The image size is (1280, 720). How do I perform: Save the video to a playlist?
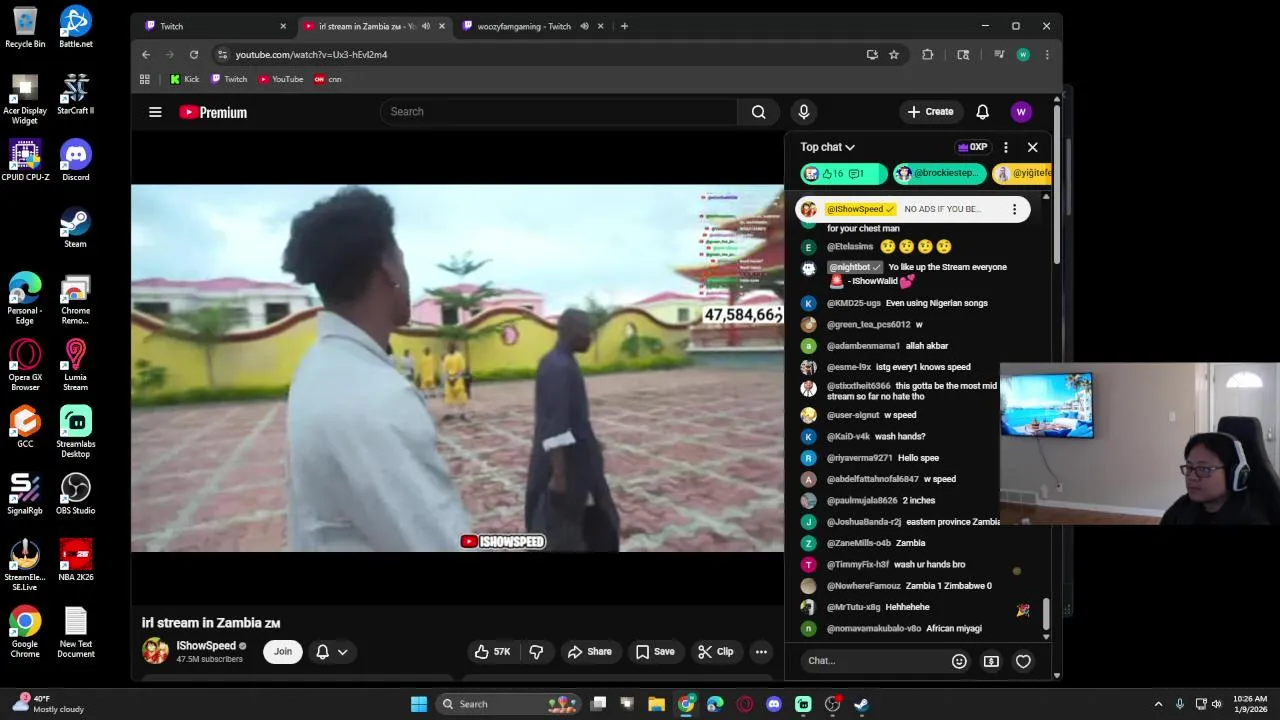(x=655, y=652)
